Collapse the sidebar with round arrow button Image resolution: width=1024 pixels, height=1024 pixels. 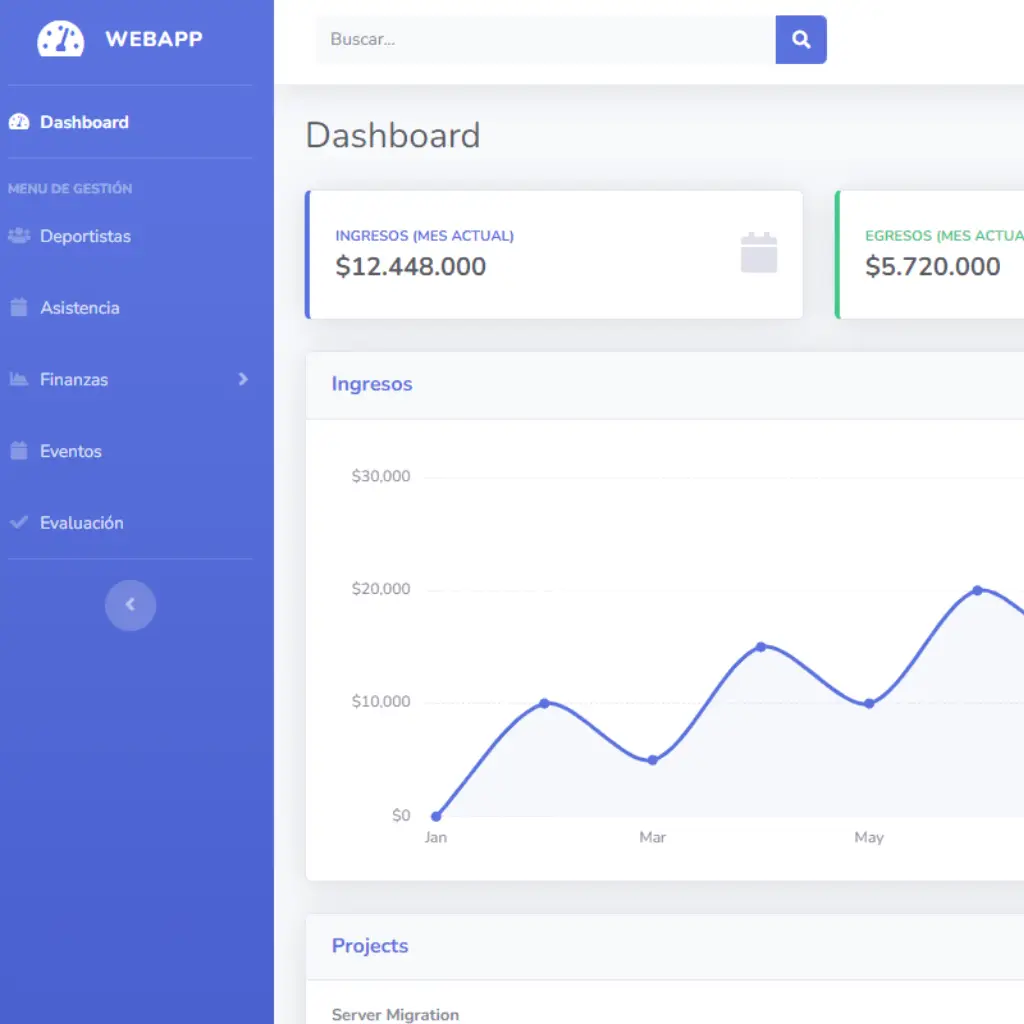130,605
